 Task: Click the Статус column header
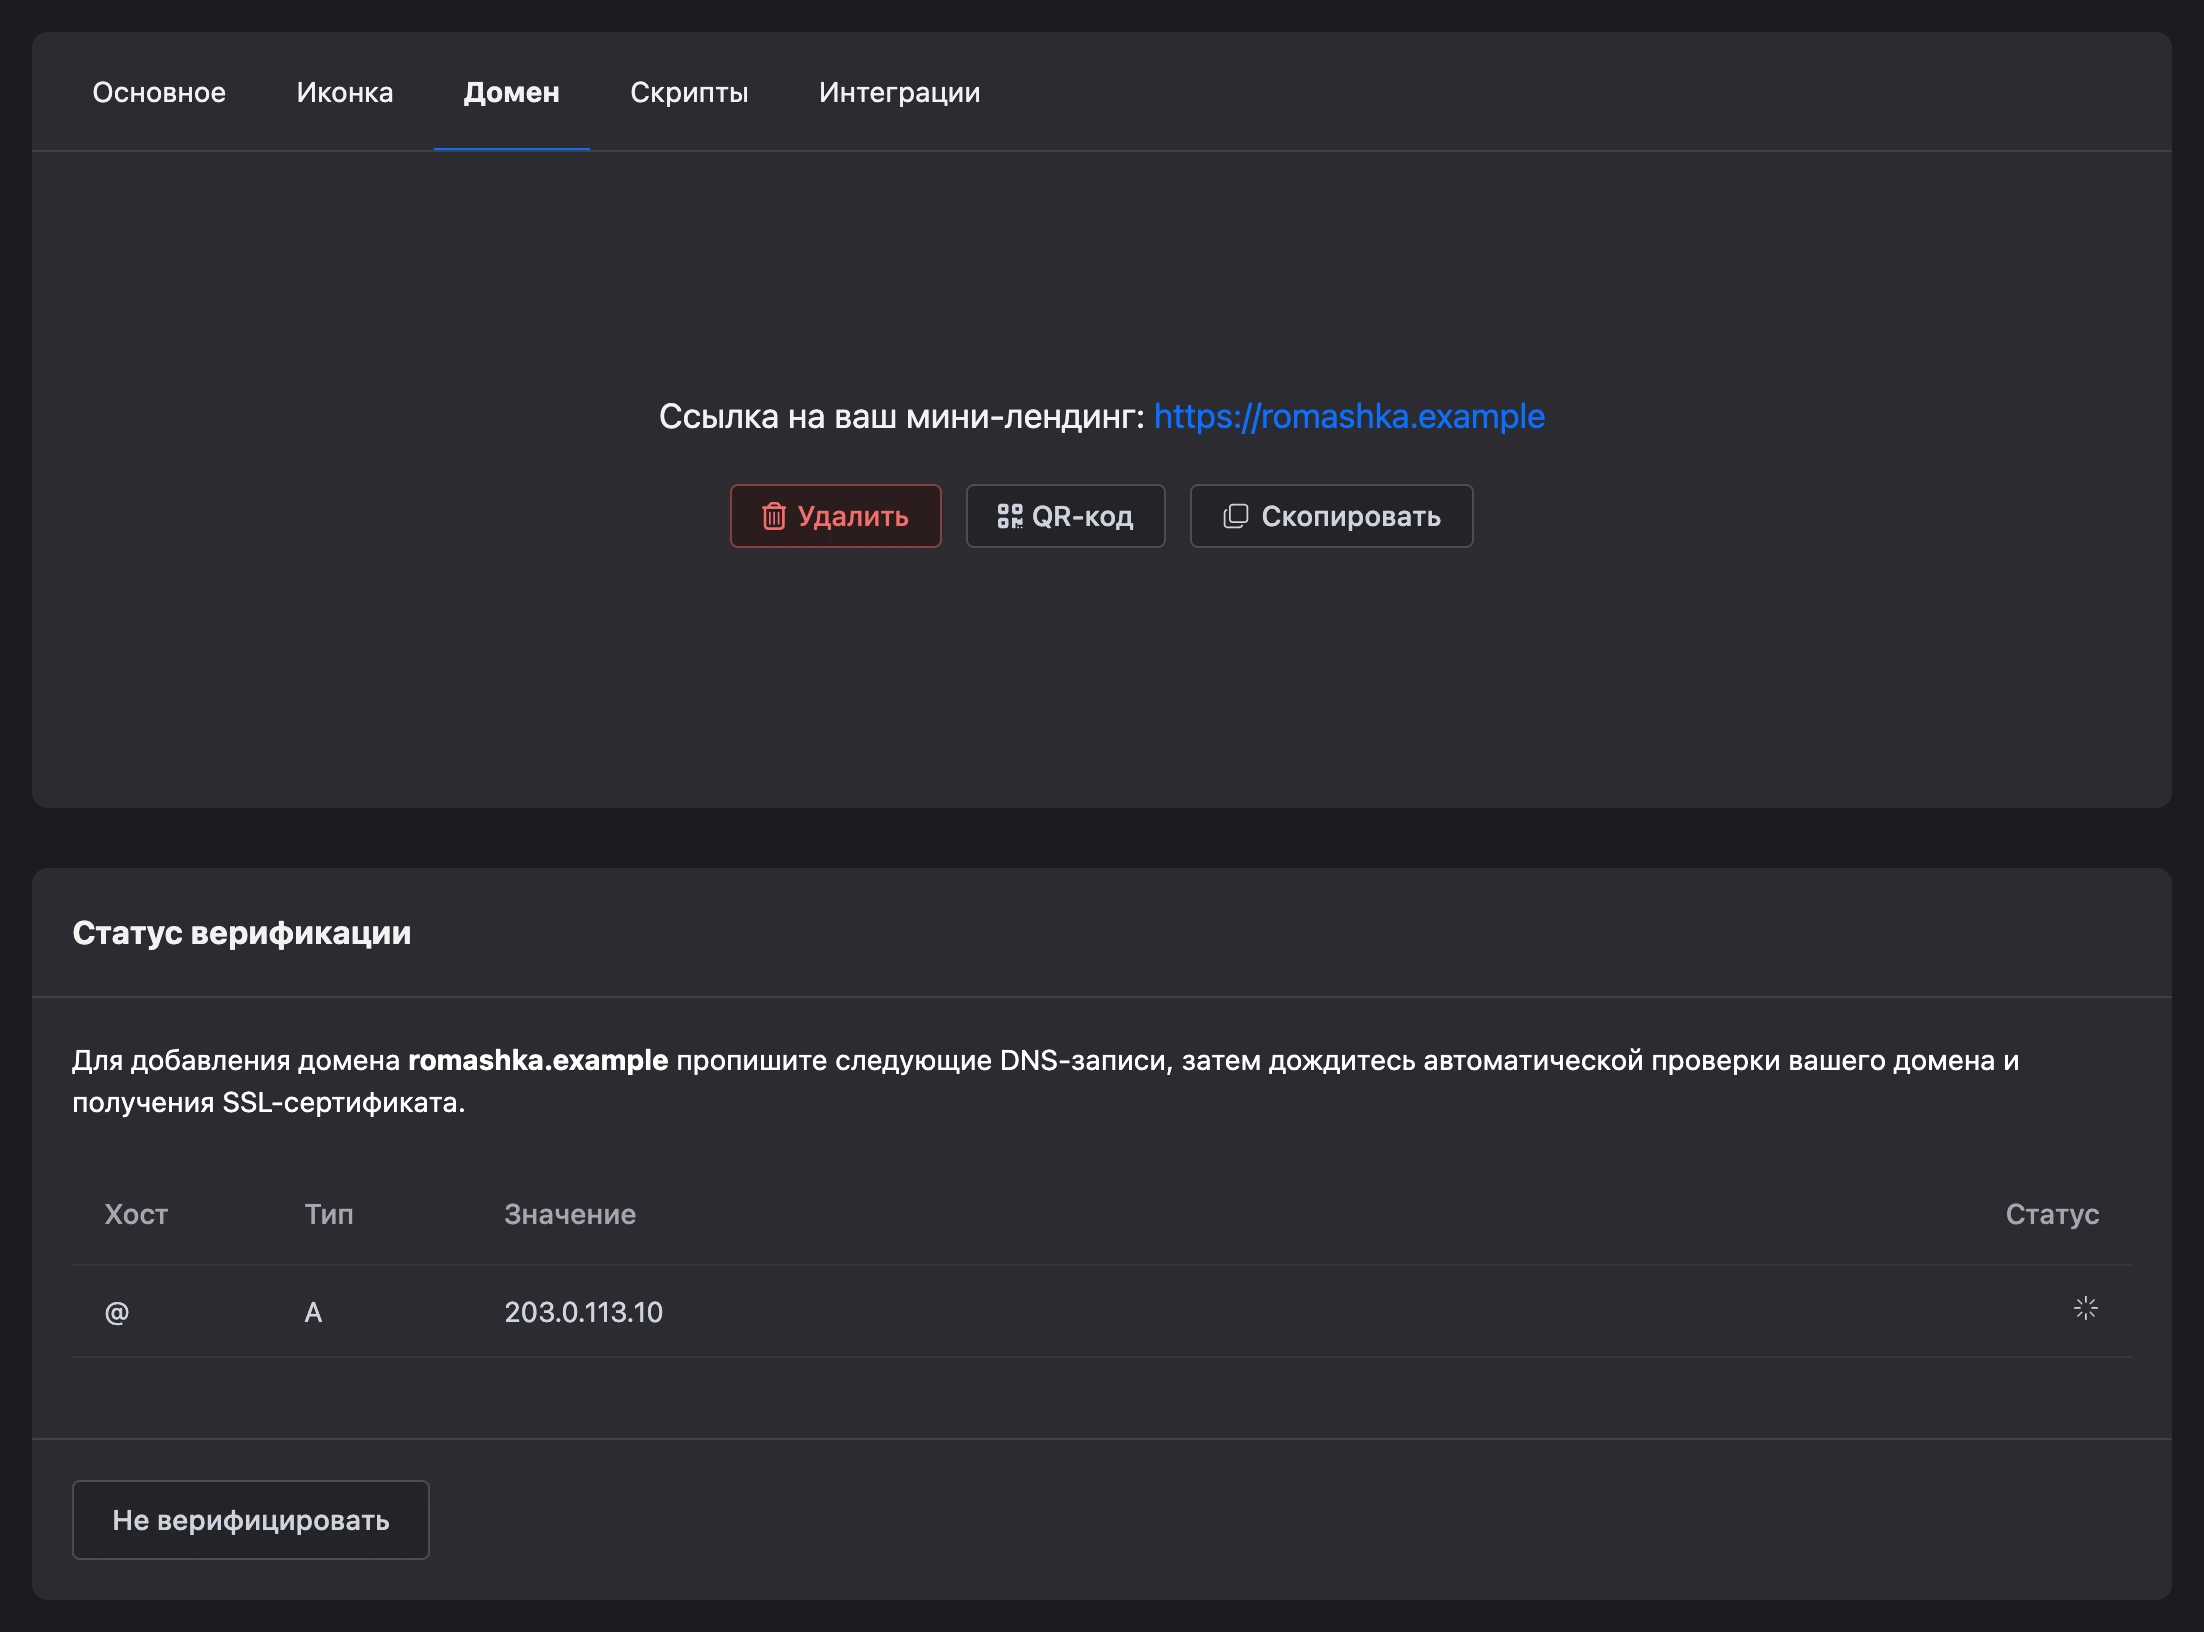2052,1214
